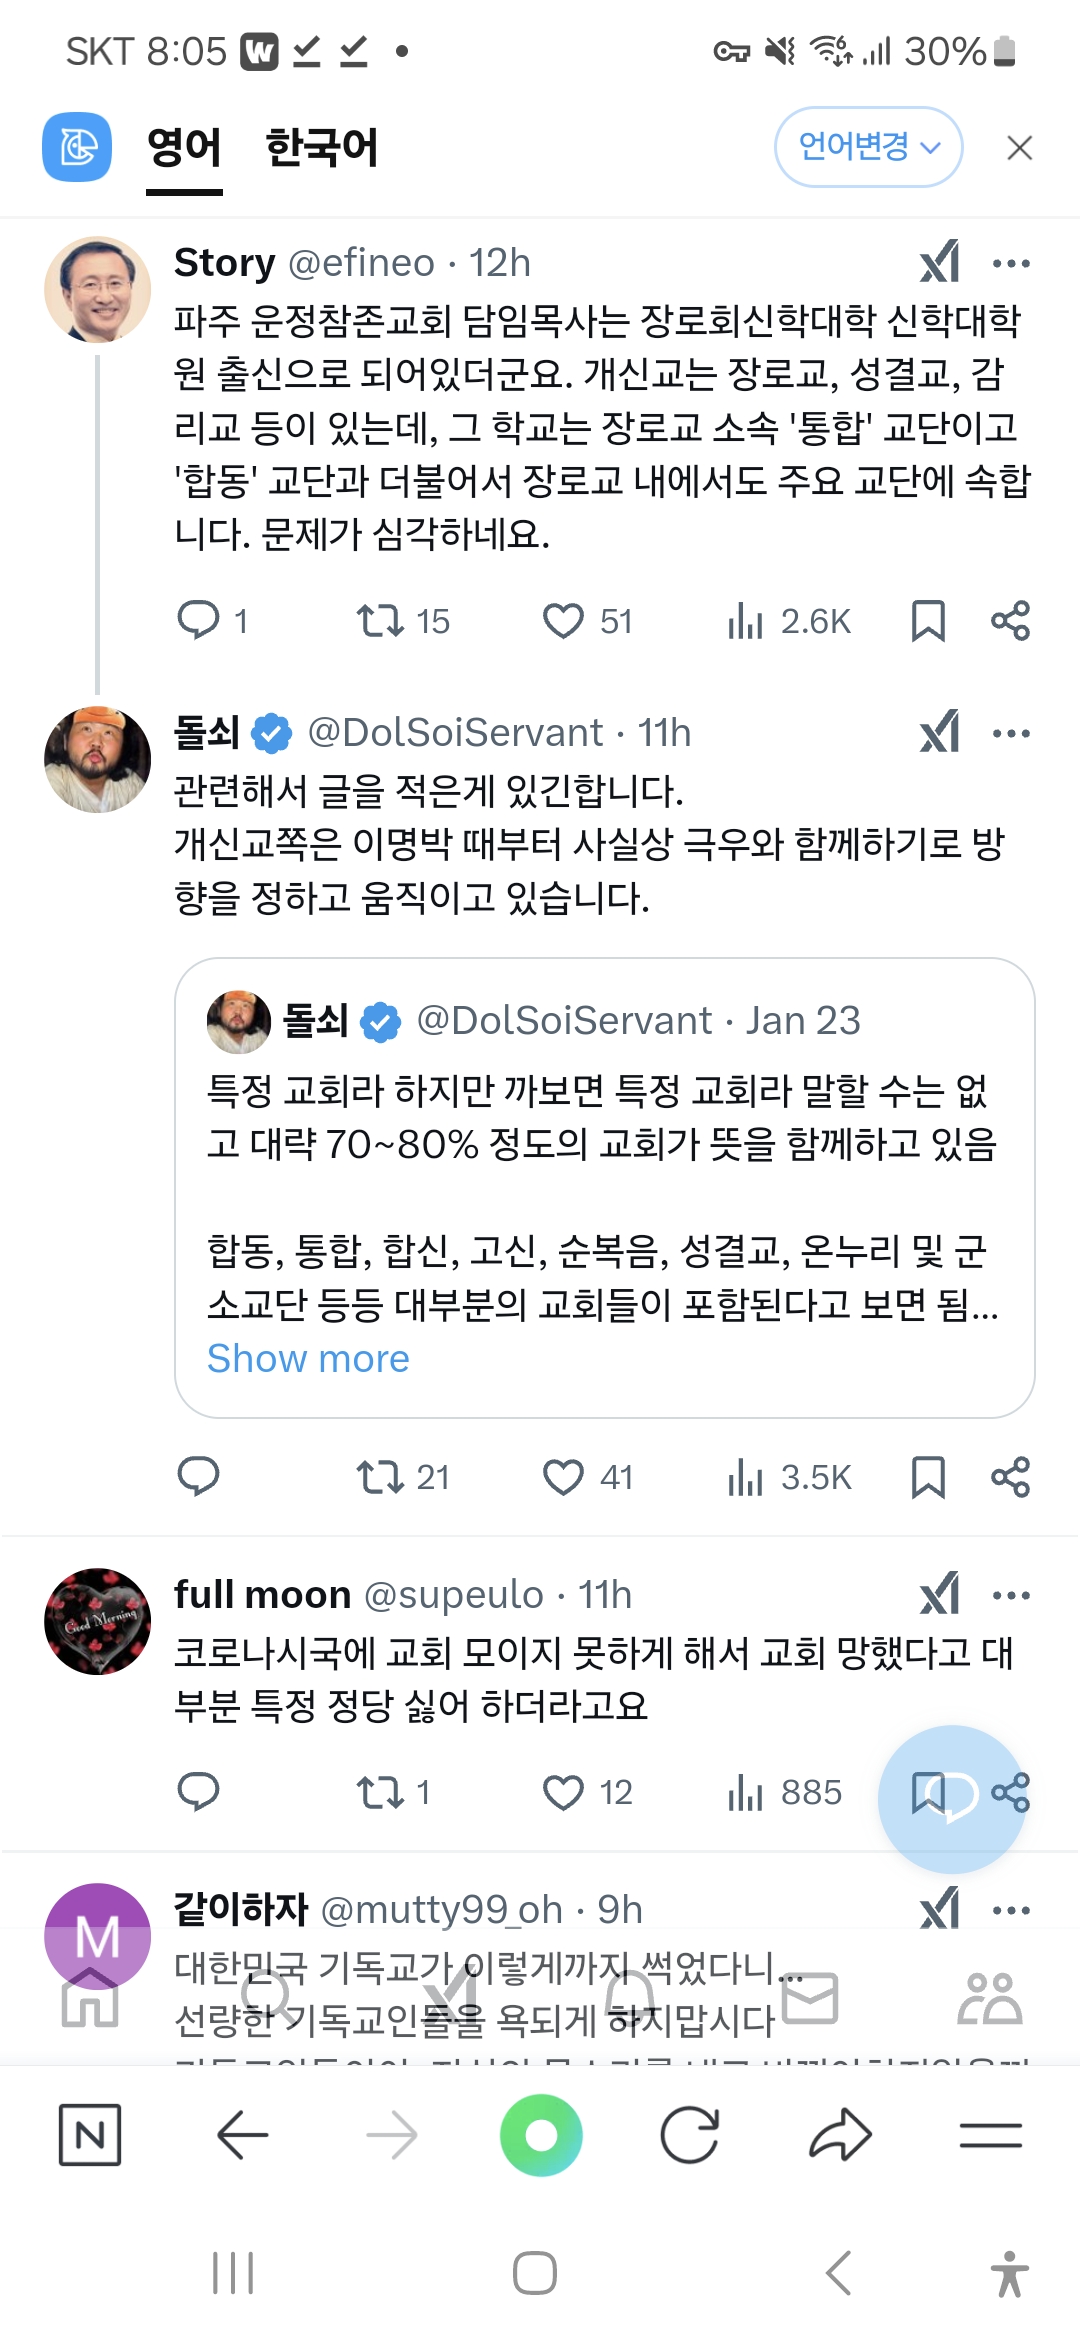Image resolution: width=1080 pixels, height=2340 pixels.
Task: Open @DolSoiServant profile handle link
Action: pyautogui.click(x=455, y=733)
